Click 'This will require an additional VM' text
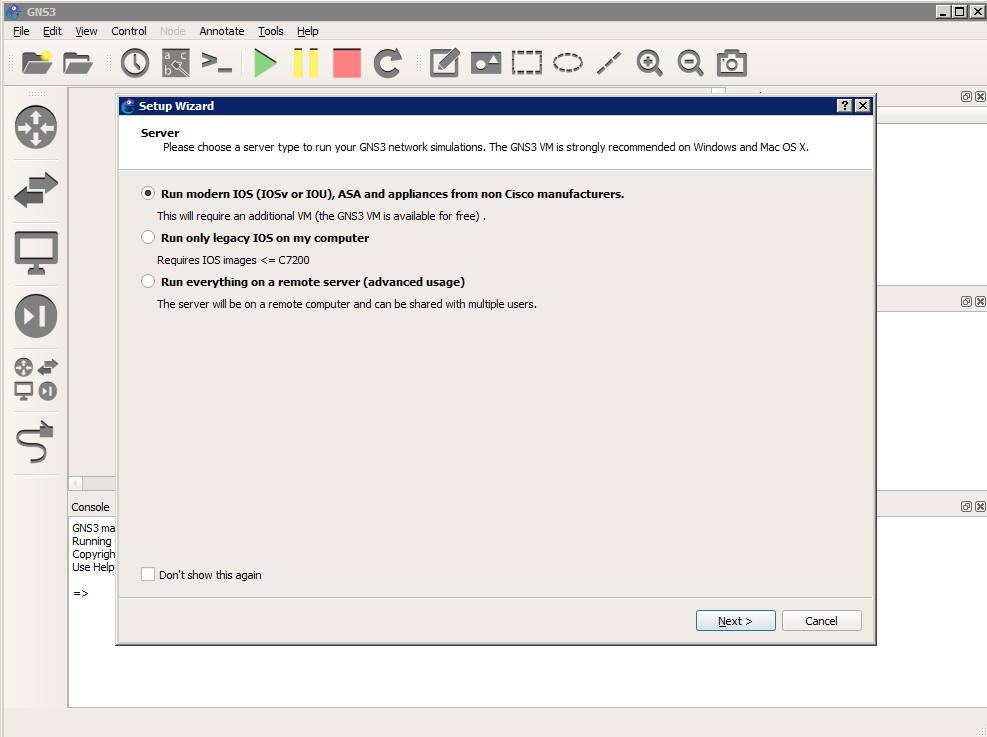This screenshot has height=737, width=987. pyautogui.click(x=321, y=216)
